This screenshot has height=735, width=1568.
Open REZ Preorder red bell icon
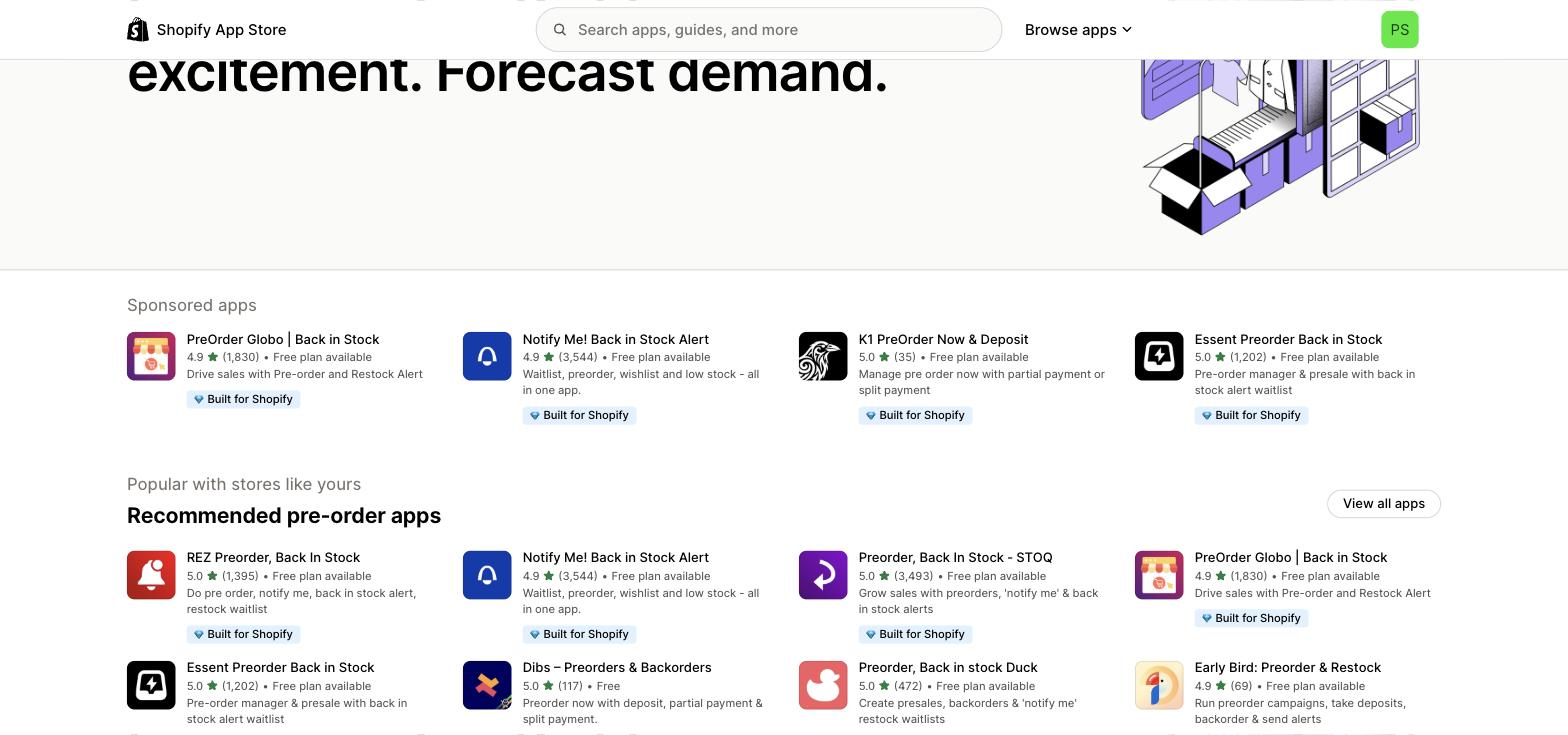point(151,575)
